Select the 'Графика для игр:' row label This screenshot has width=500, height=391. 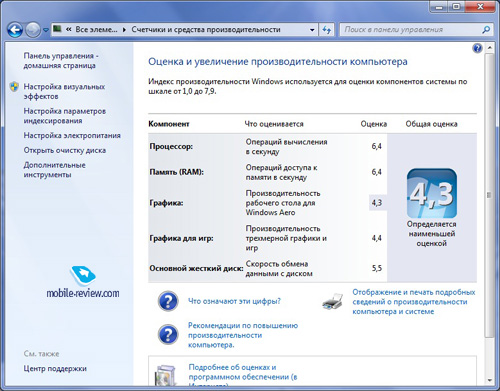pyautogui.click(x=181, y=238)
